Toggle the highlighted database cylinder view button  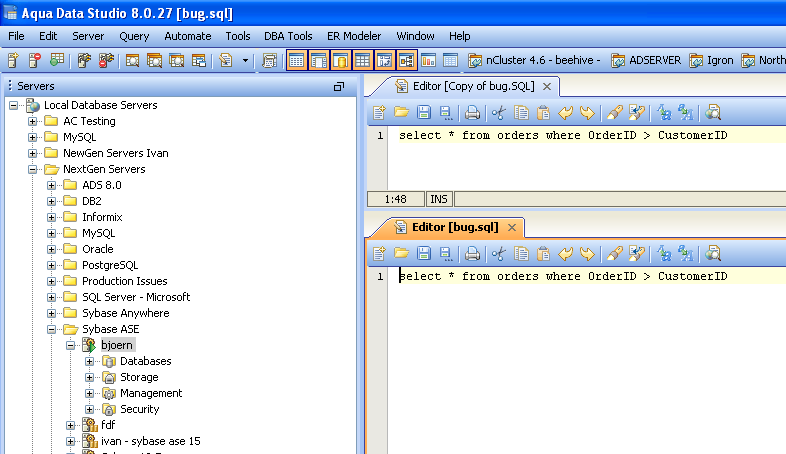(x=340, y=61)
